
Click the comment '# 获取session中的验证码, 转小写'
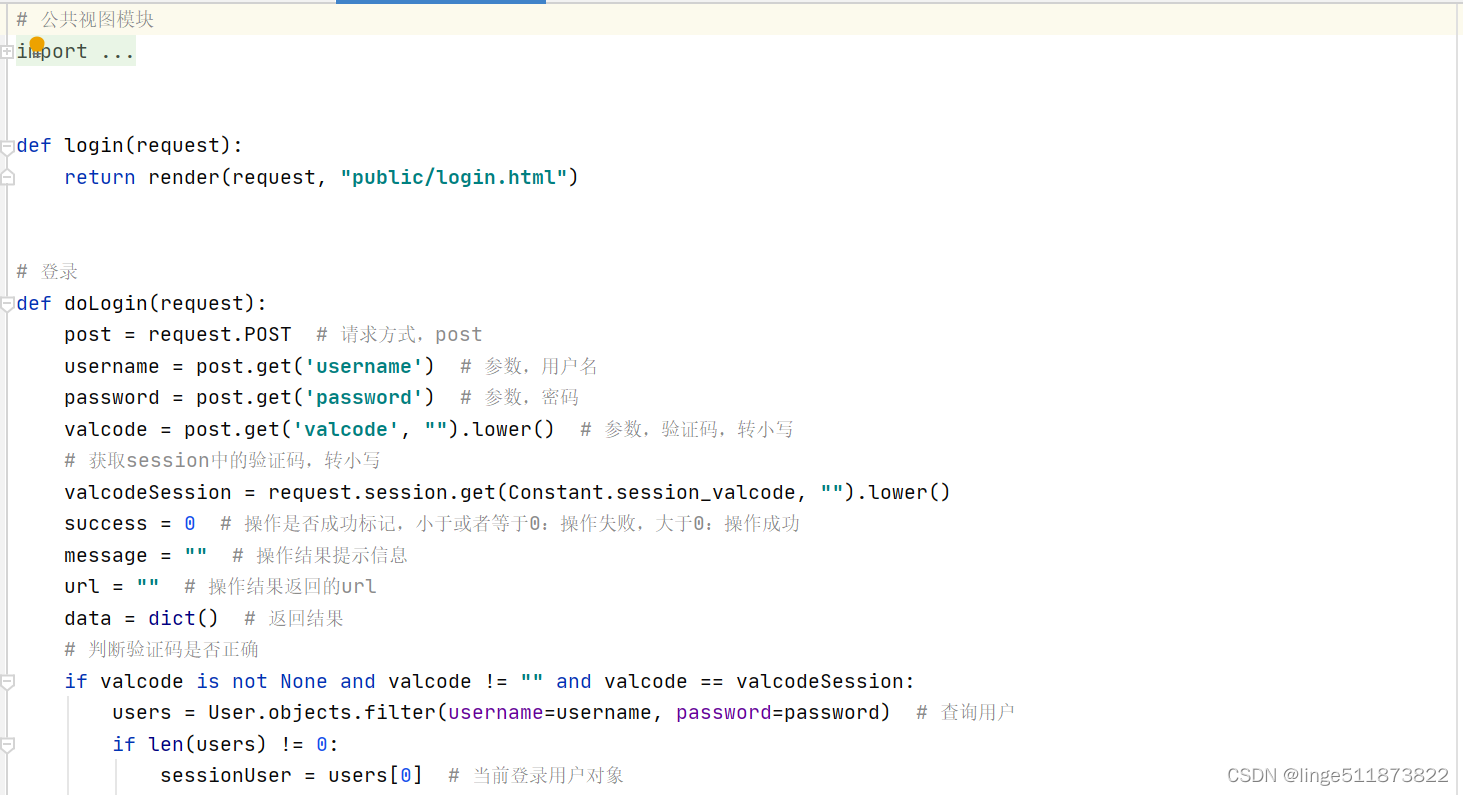[x=222, y=461]
